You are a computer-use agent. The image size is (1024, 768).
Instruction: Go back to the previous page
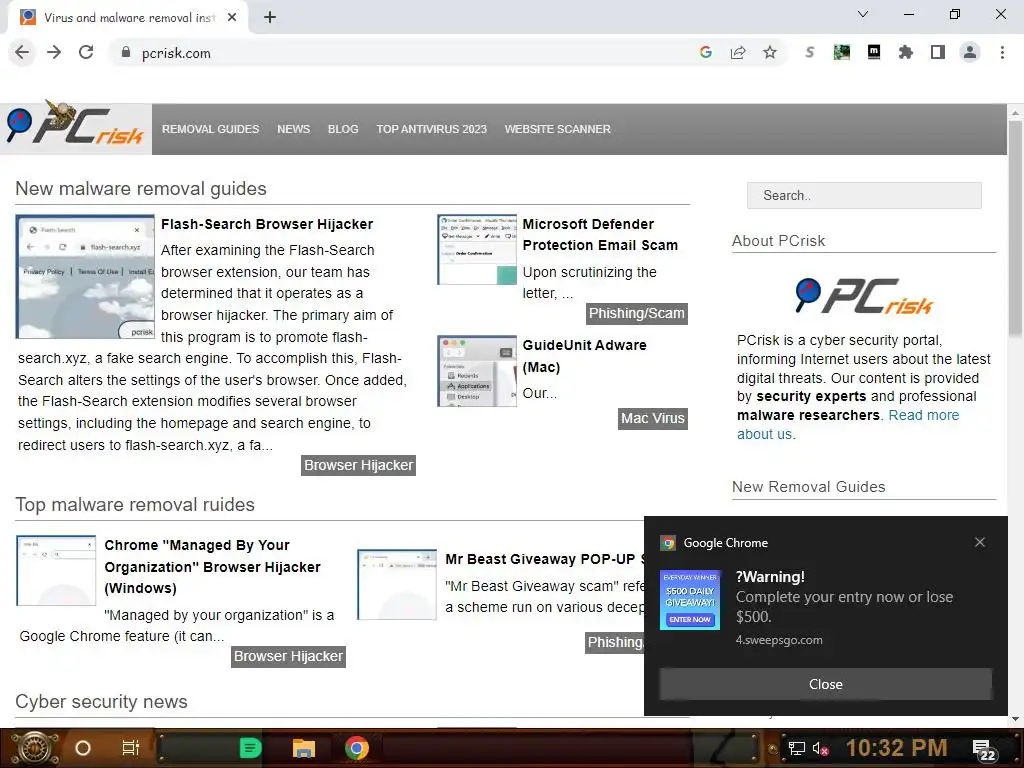coord(22,52)
